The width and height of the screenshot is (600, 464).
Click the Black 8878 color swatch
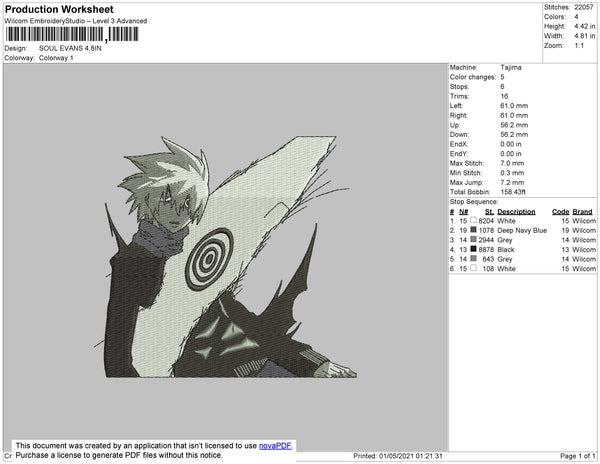pyautogui.click(x=473, y=249)
